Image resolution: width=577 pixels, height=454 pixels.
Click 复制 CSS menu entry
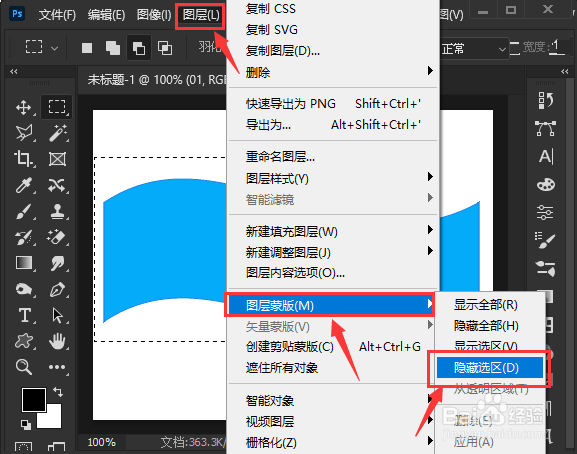[x=333, y=8]
